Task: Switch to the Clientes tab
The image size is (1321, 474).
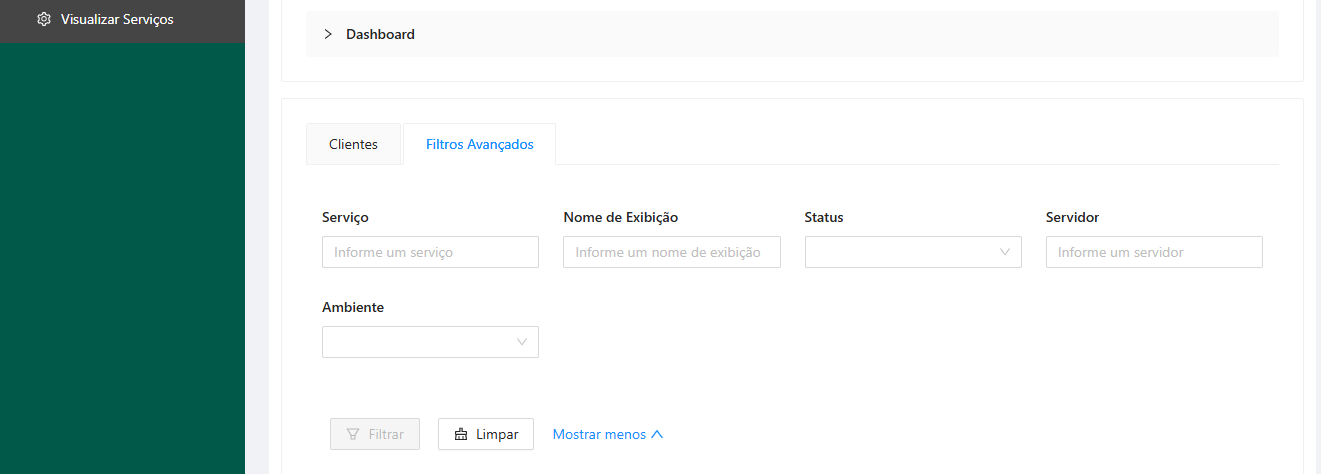Action: point(353,144)
